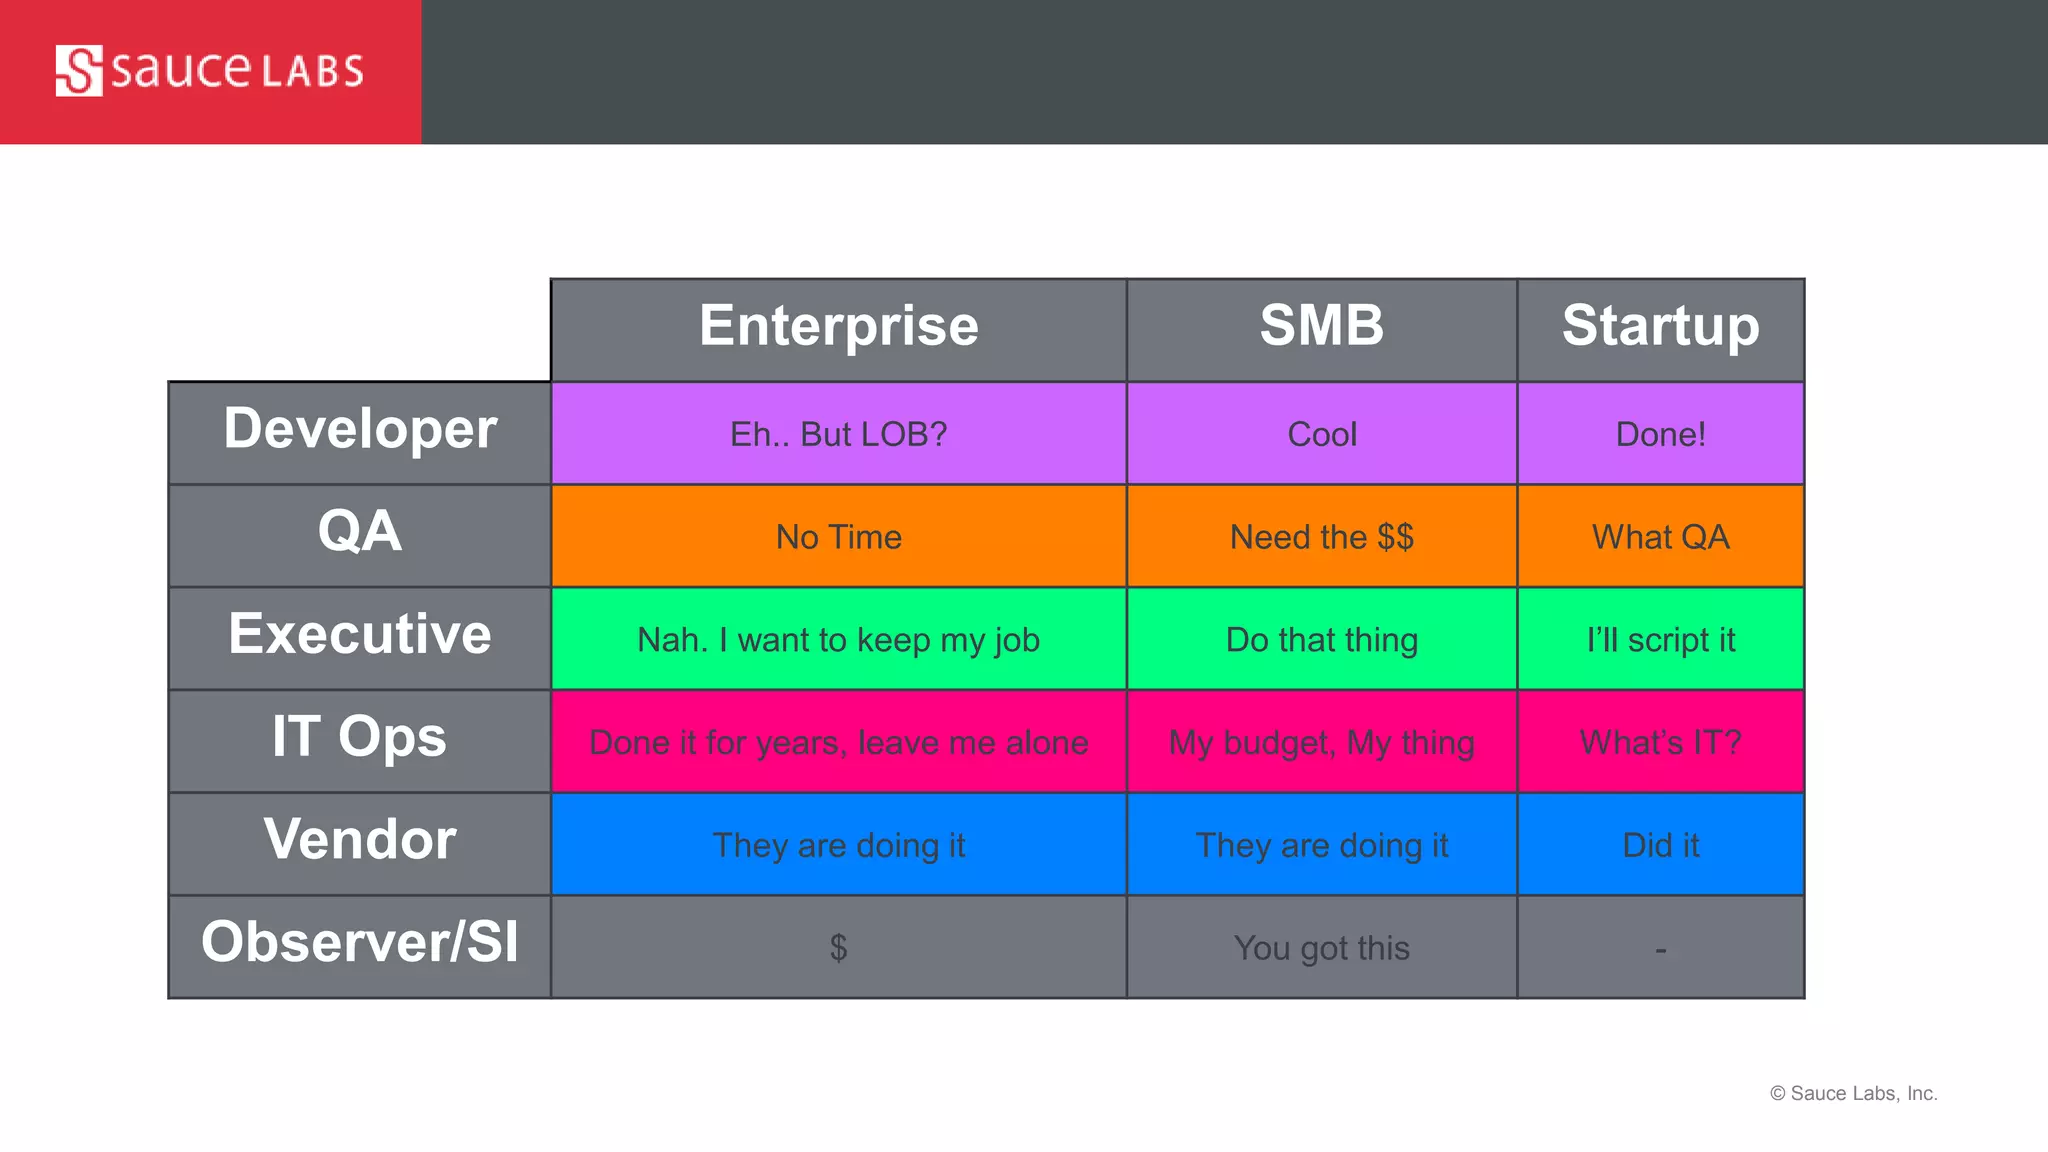This screenshot has width=2048, height=1152.
Task: Select the Enterprise column header
Action: pyautogui.click(x=839, y=330)
